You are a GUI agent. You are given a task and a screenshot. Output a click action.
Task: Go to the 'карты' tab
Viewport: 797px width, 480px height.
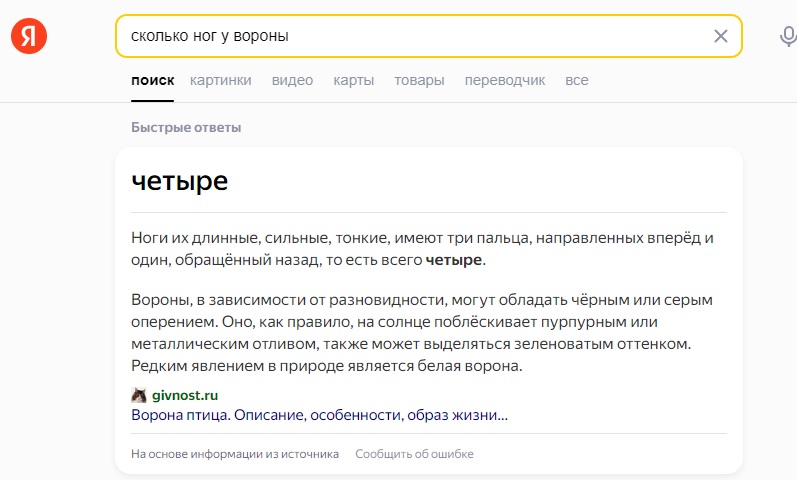point(354,80)
